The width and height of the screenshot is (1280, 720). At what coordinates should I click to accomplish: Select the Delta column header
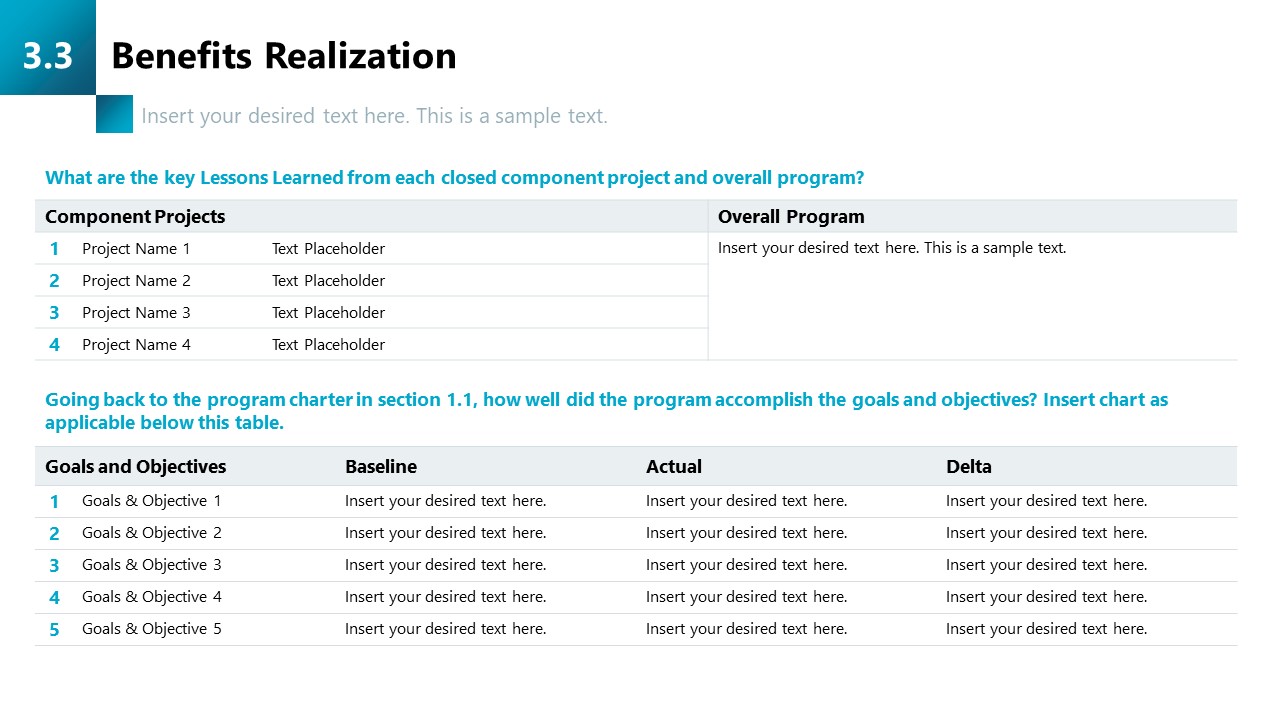click(969, 467)
